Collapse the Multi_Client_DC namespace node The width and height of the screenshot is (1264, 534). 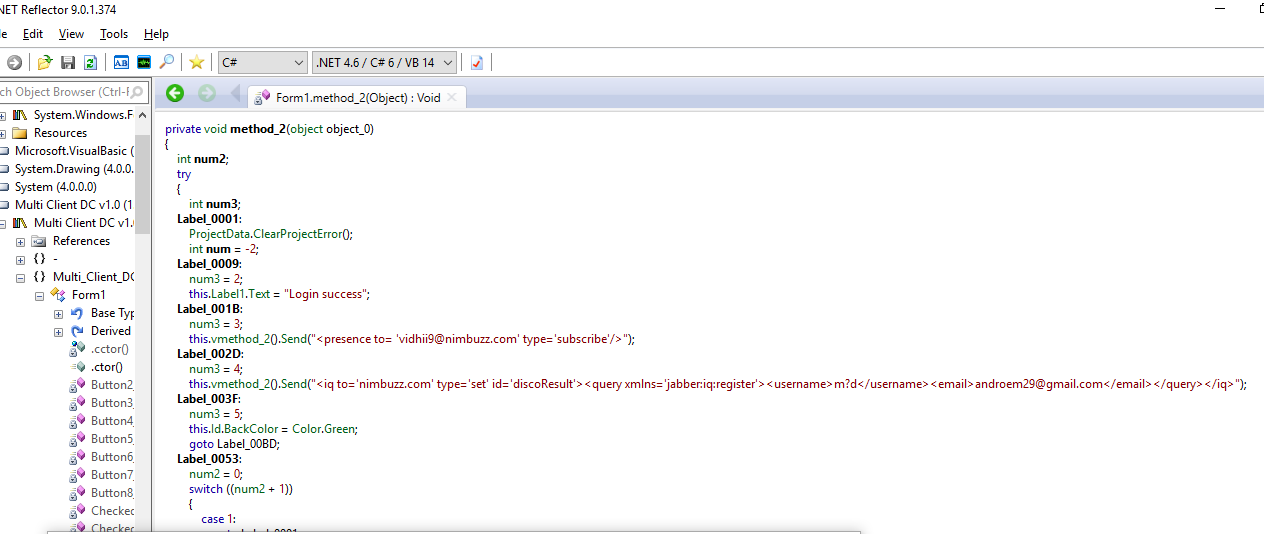pos(21,277)
